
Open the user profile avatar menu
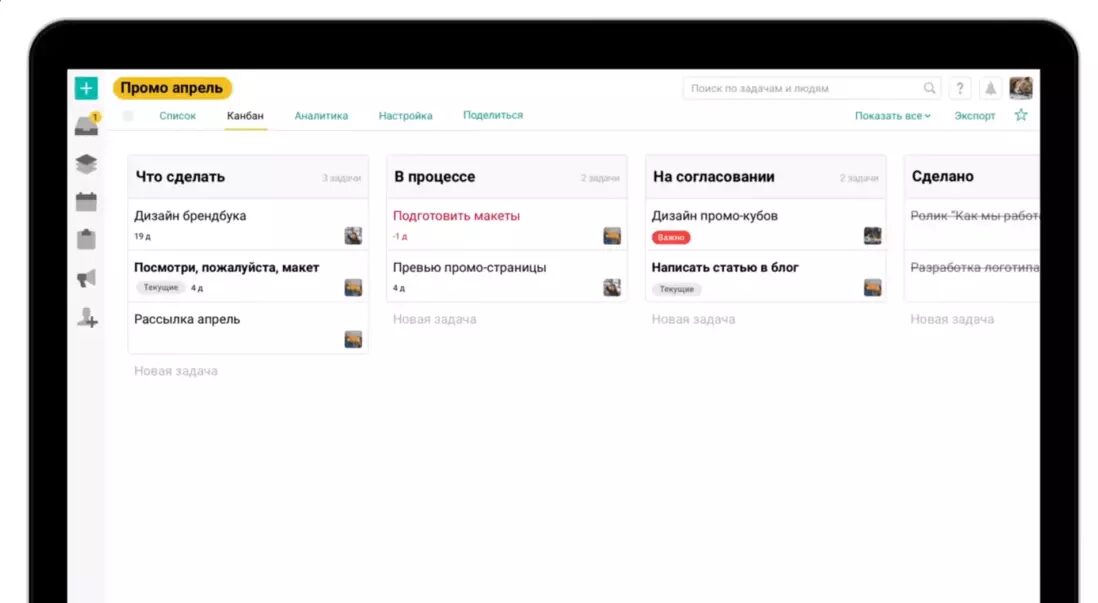tap(1020, 88)
